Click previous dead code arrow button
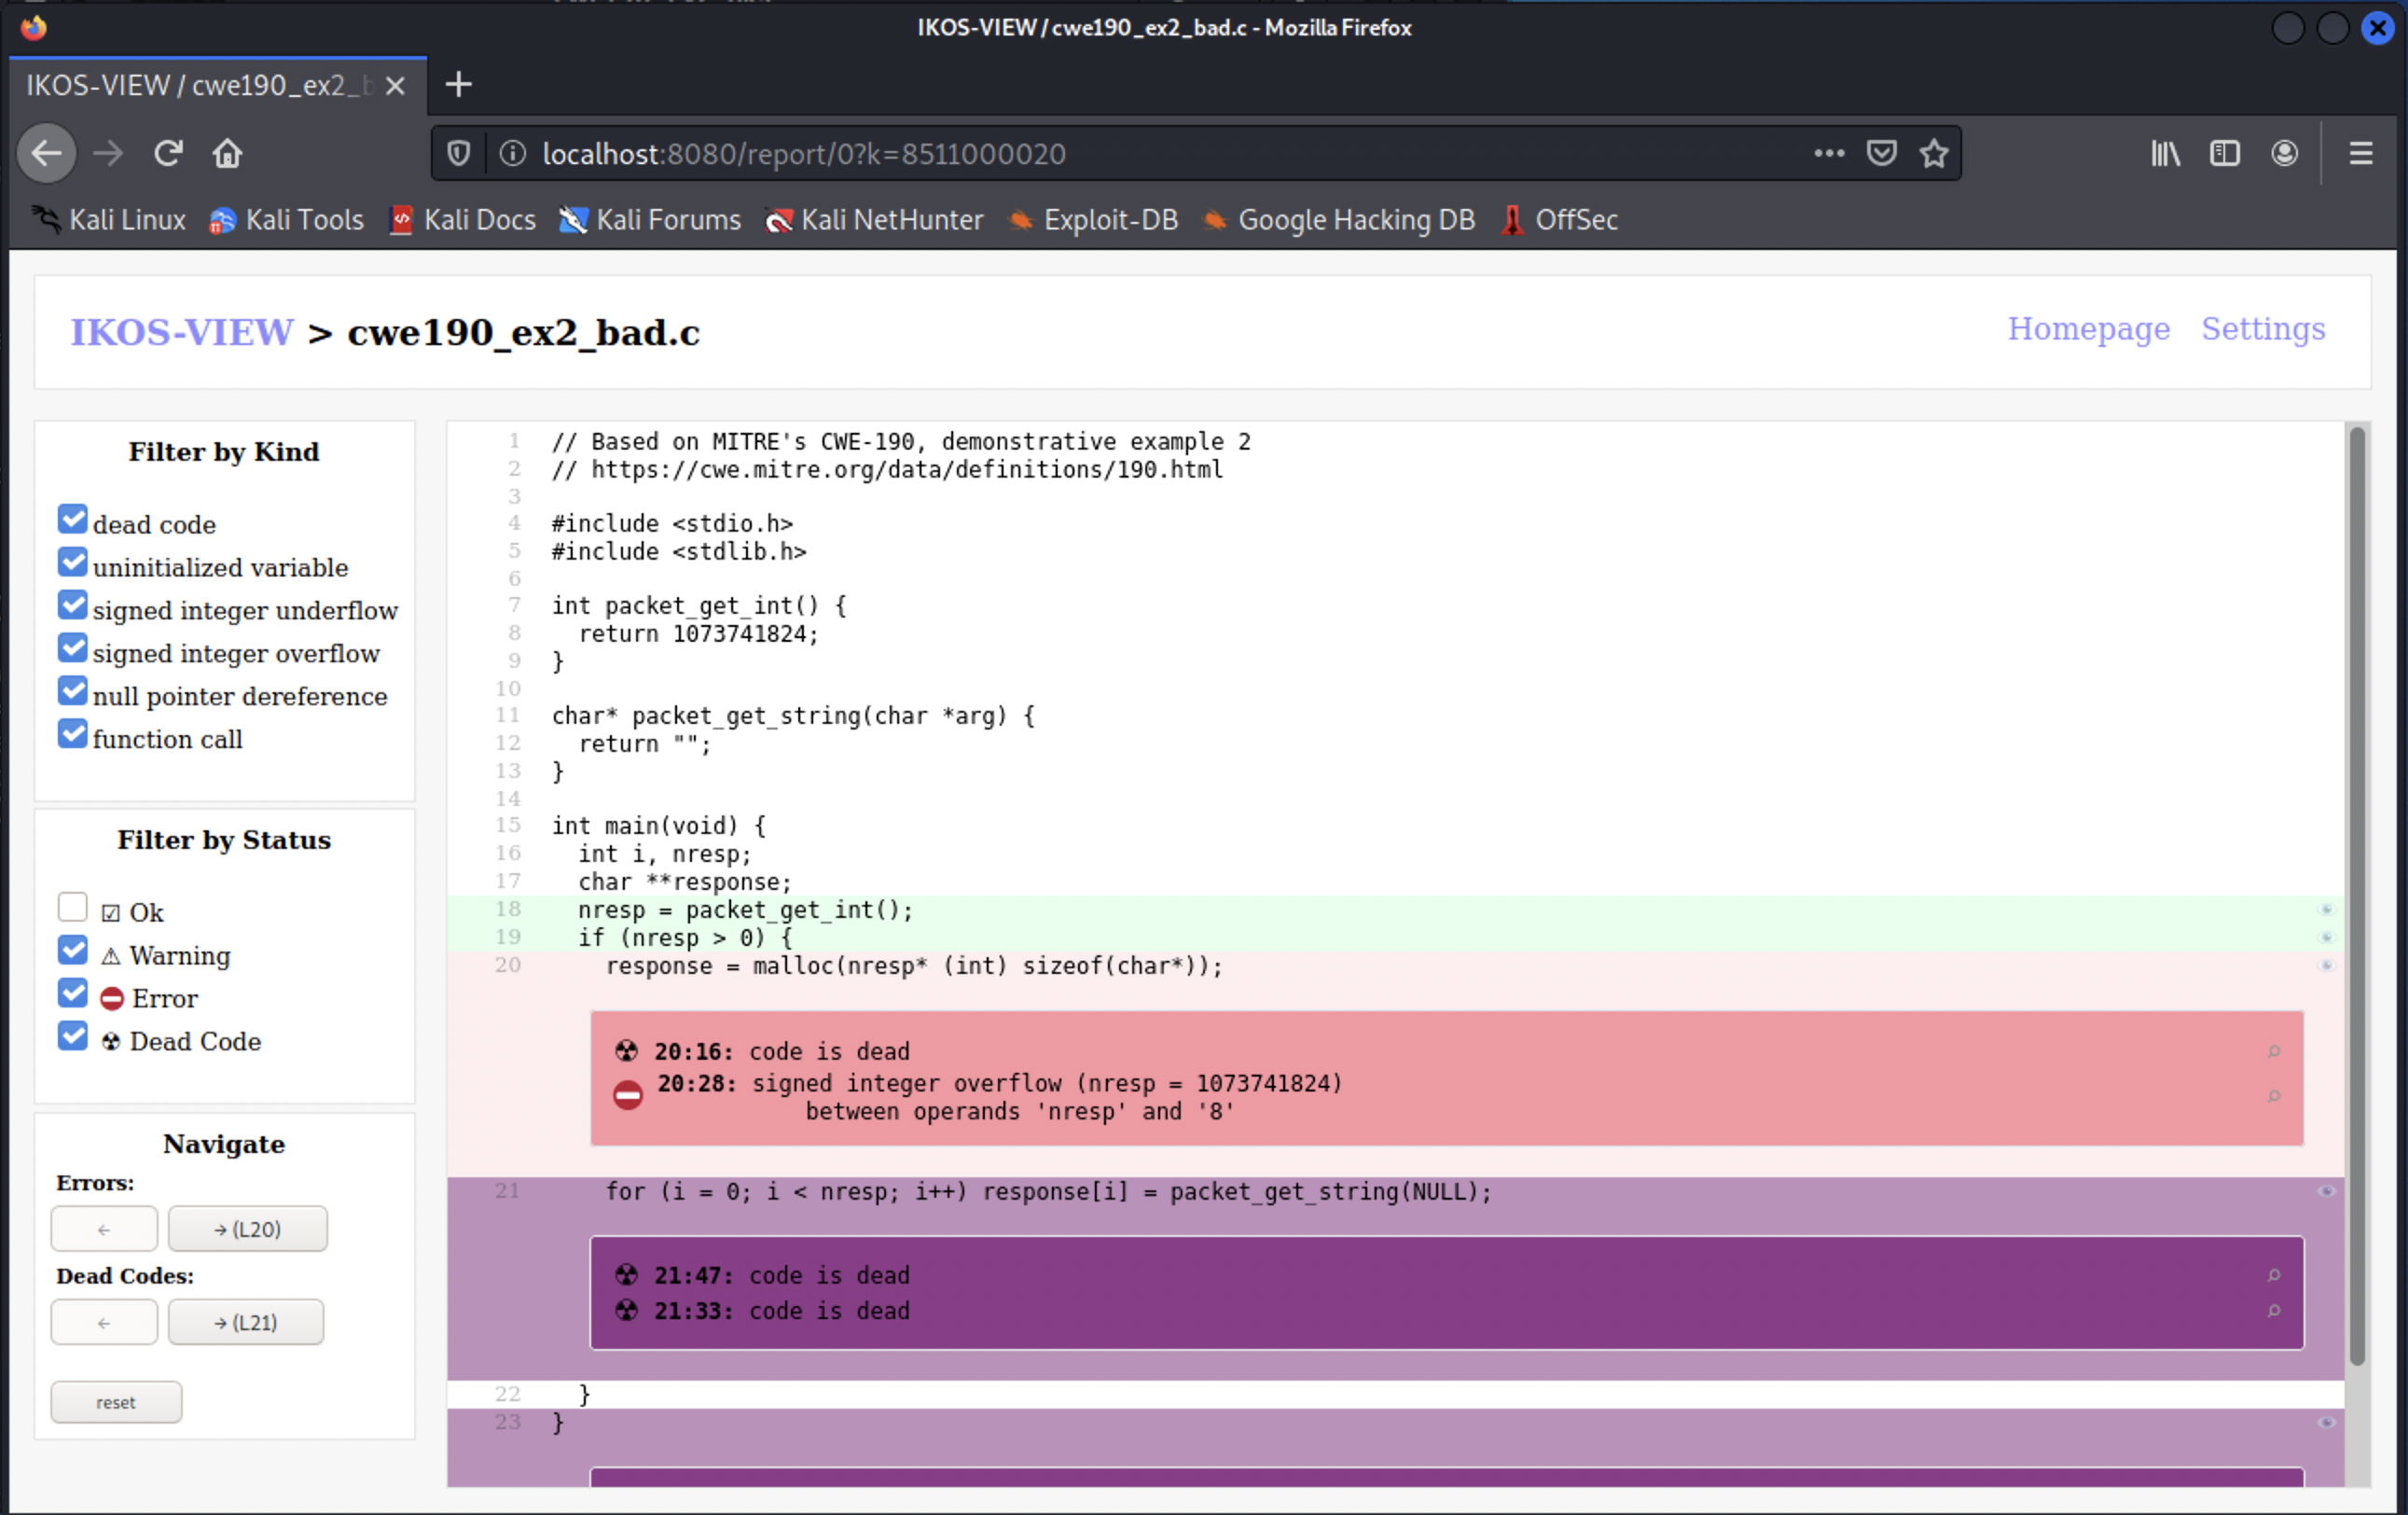This screenshot has width=2408, height=1515. (104, 1322)
